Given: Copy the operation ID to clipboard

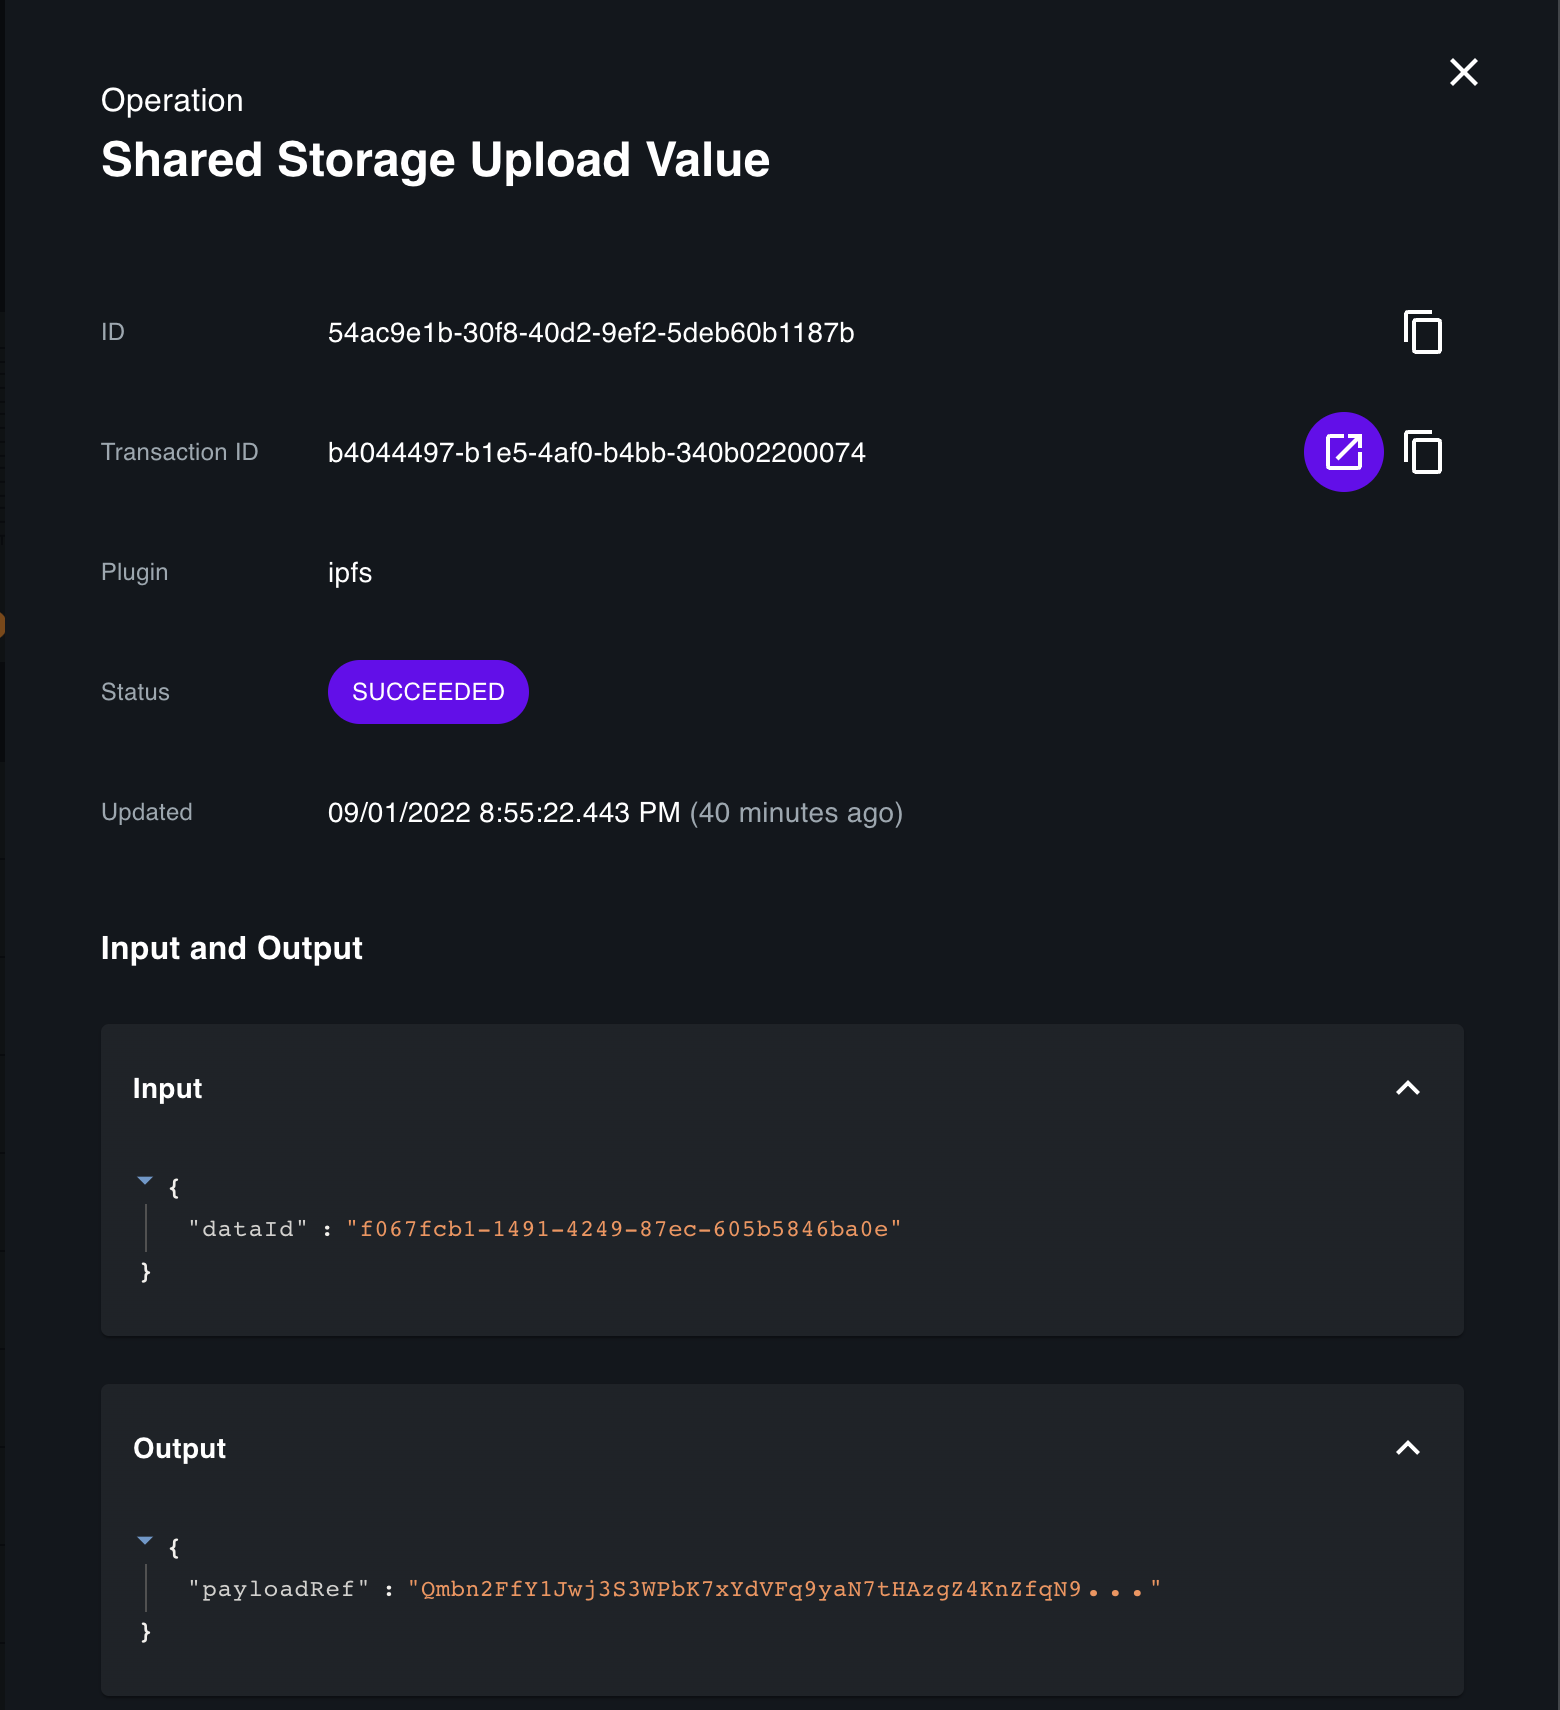Looking at the screenshot, I should (x=1422, y=332).
